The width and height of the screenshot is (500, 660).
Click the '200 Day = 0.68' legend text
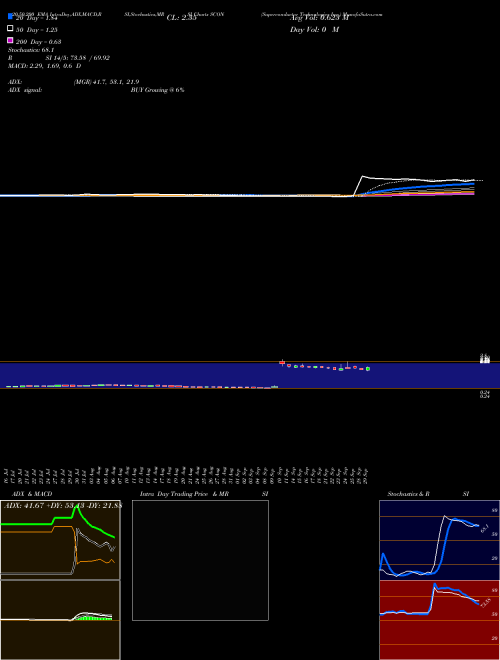(x=38, y=42)
